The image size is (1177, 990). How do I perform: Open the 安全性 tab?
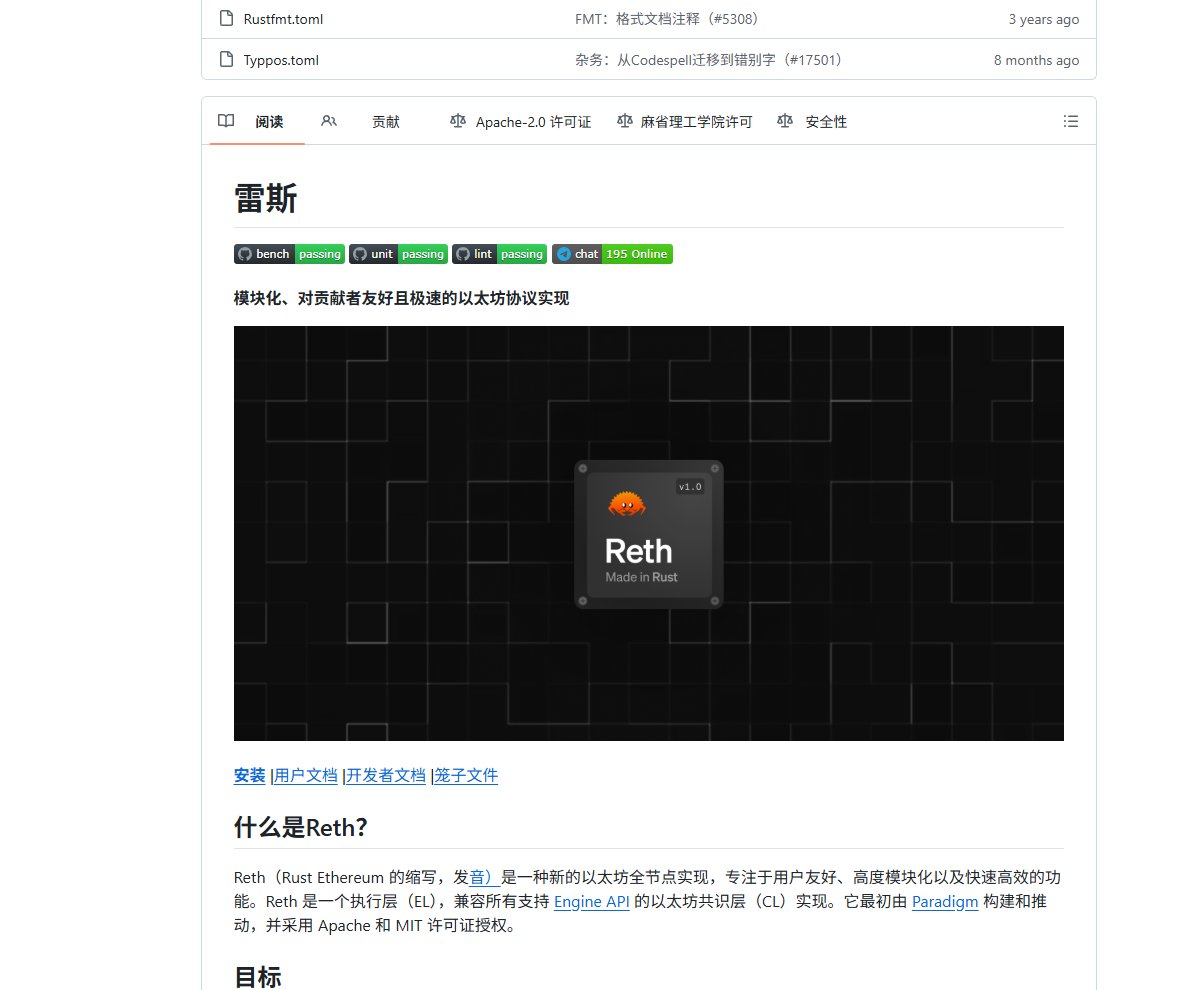(826, 122)
